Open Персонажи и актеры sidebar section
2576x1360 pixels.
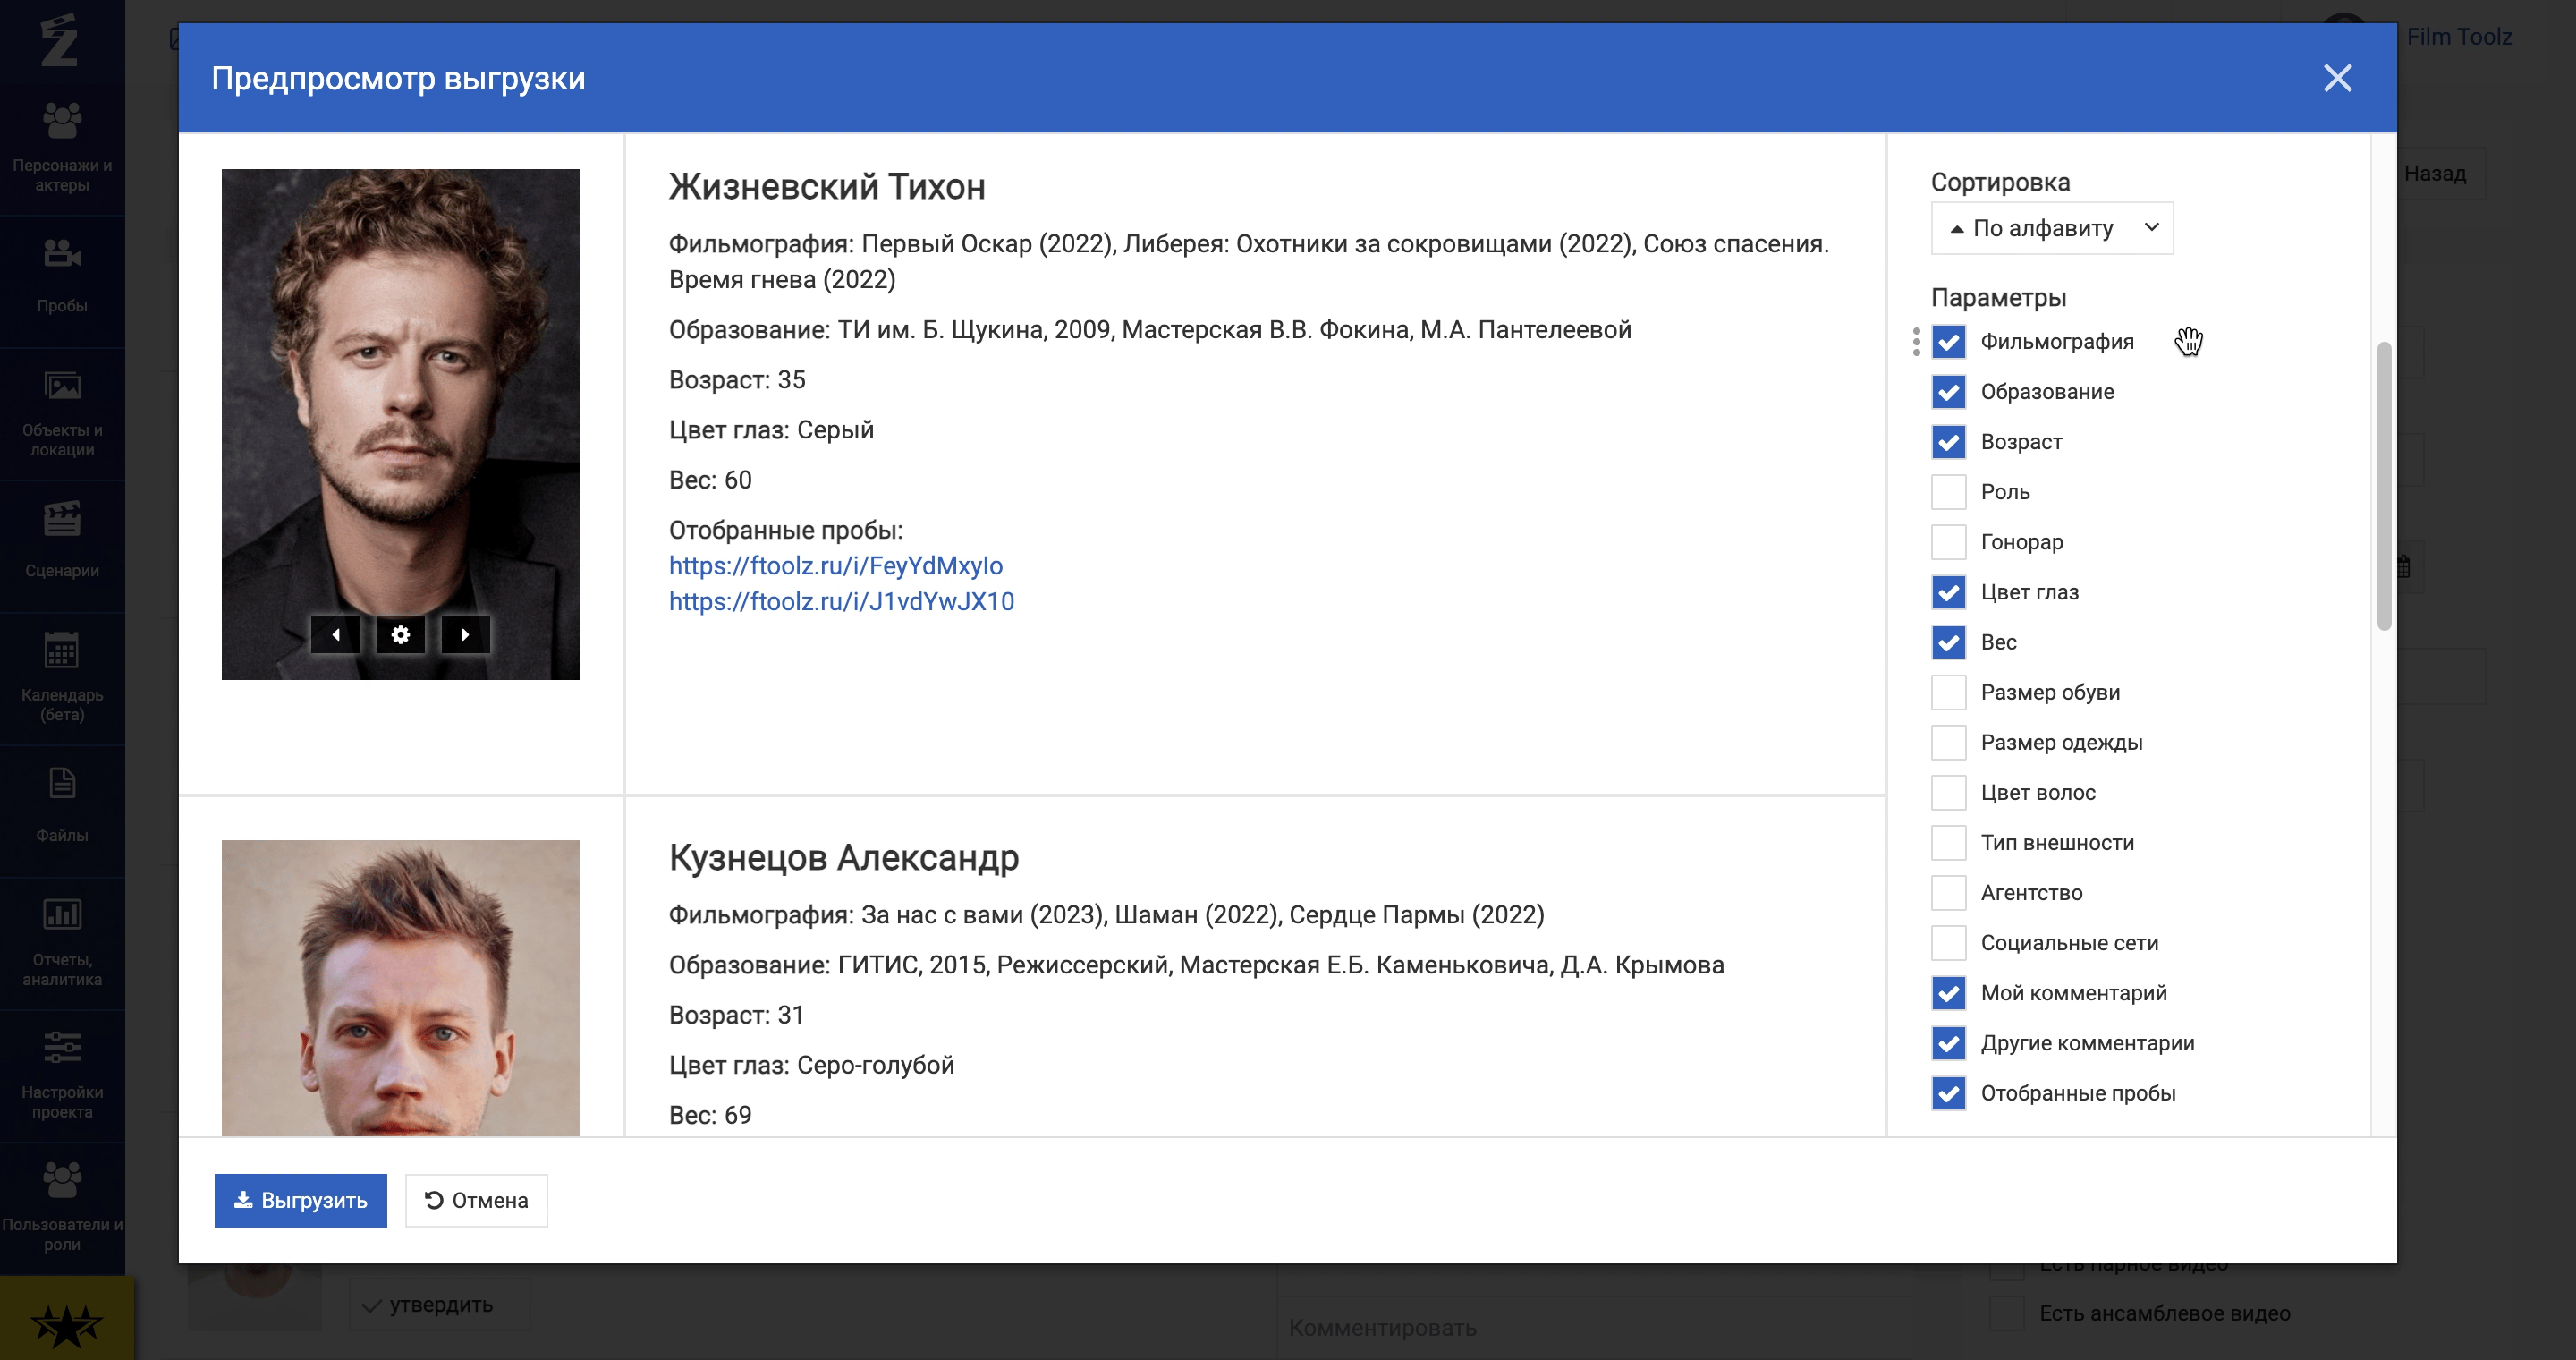(x=62, y=147)
